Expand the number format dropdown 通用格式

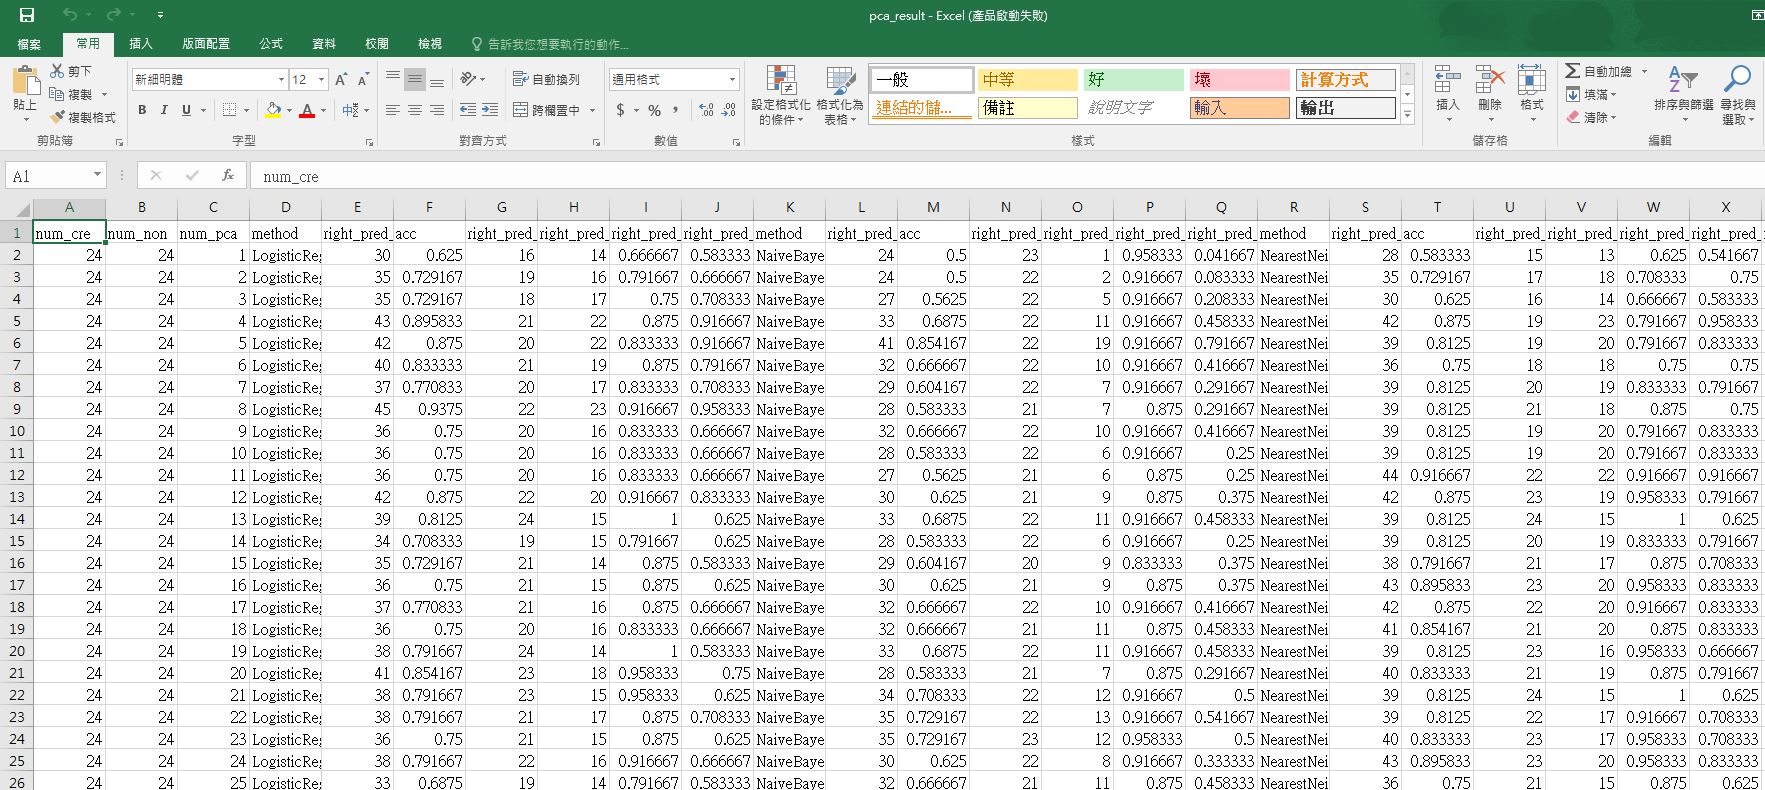(x=732, y=80)
